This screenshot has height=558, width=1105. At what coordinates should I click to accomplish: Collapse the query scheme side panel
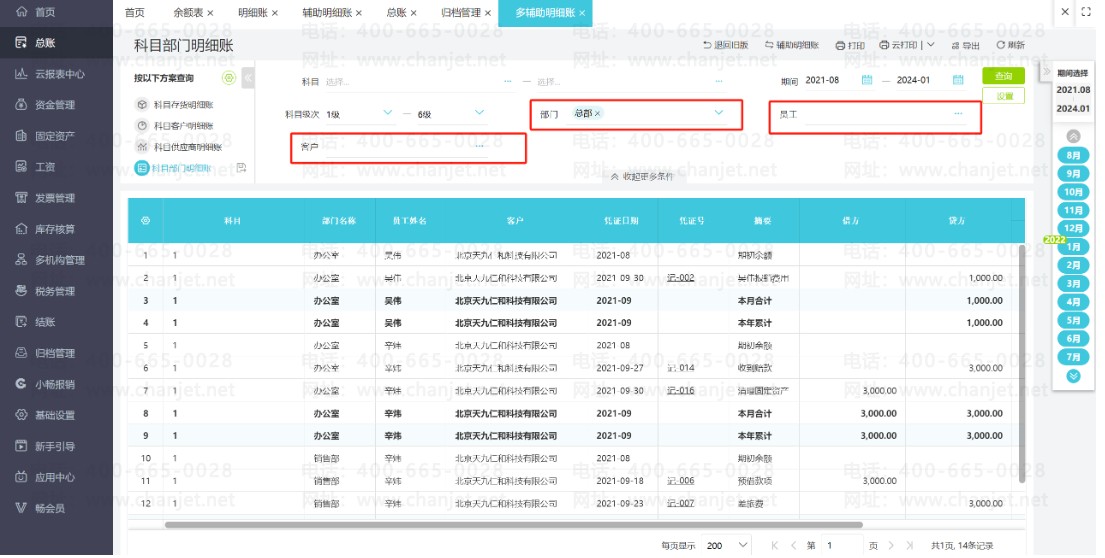coord(248,78)
